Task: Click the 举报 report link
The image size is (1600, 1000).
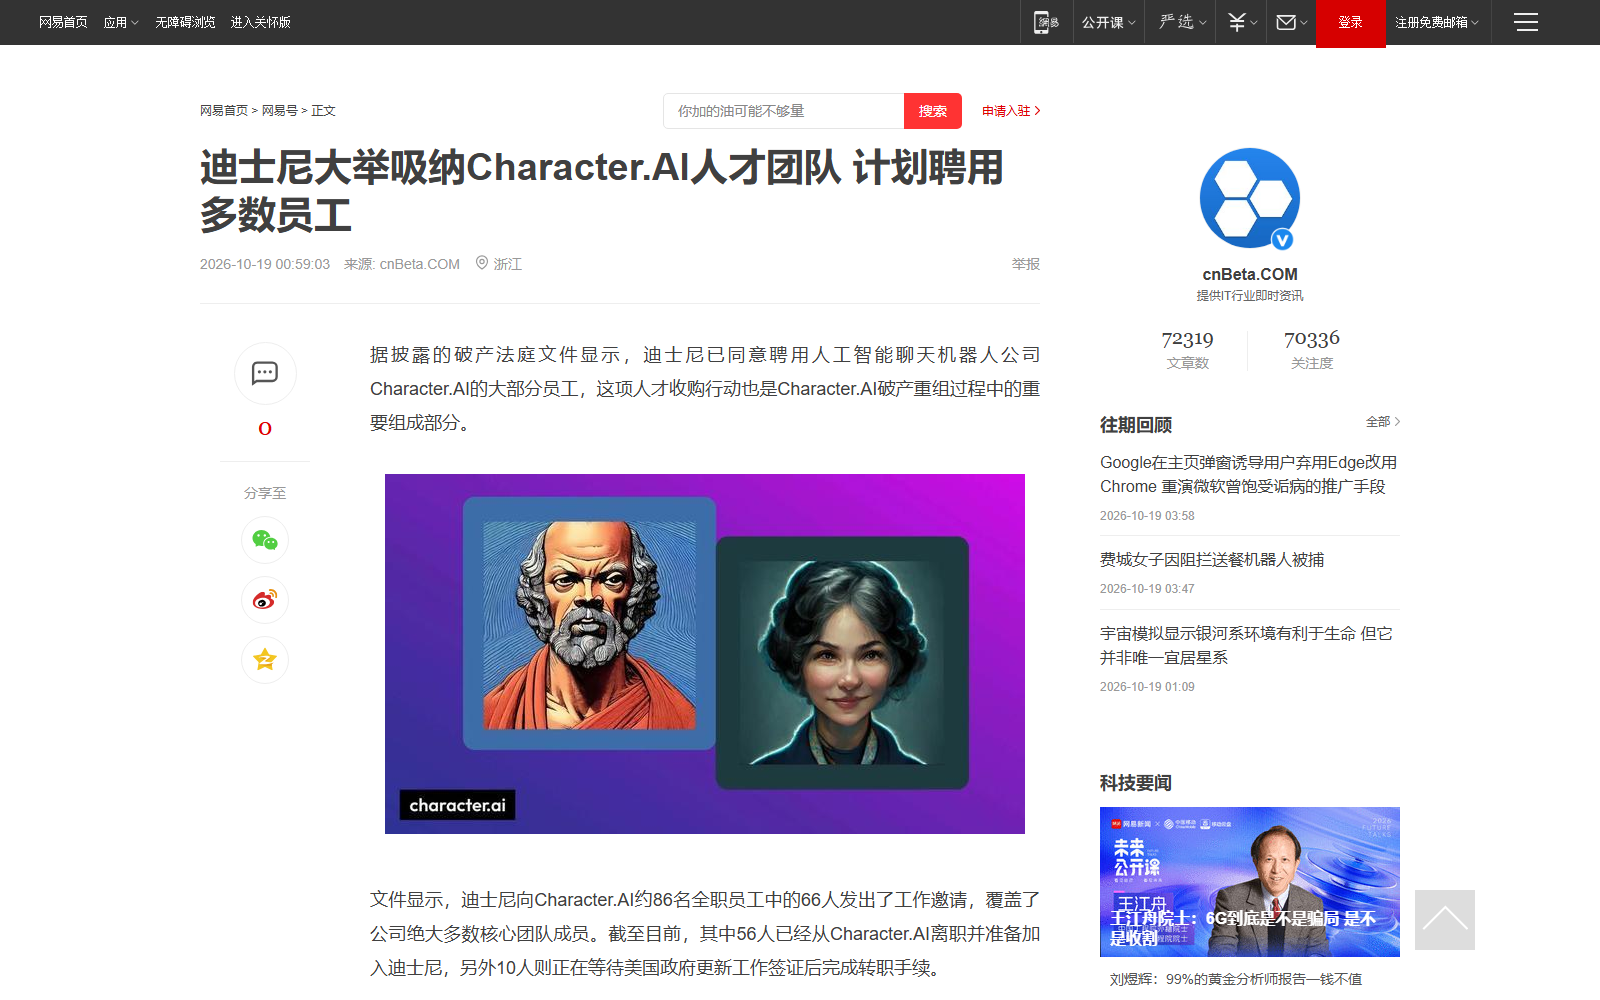Action: click(1026, 264)
